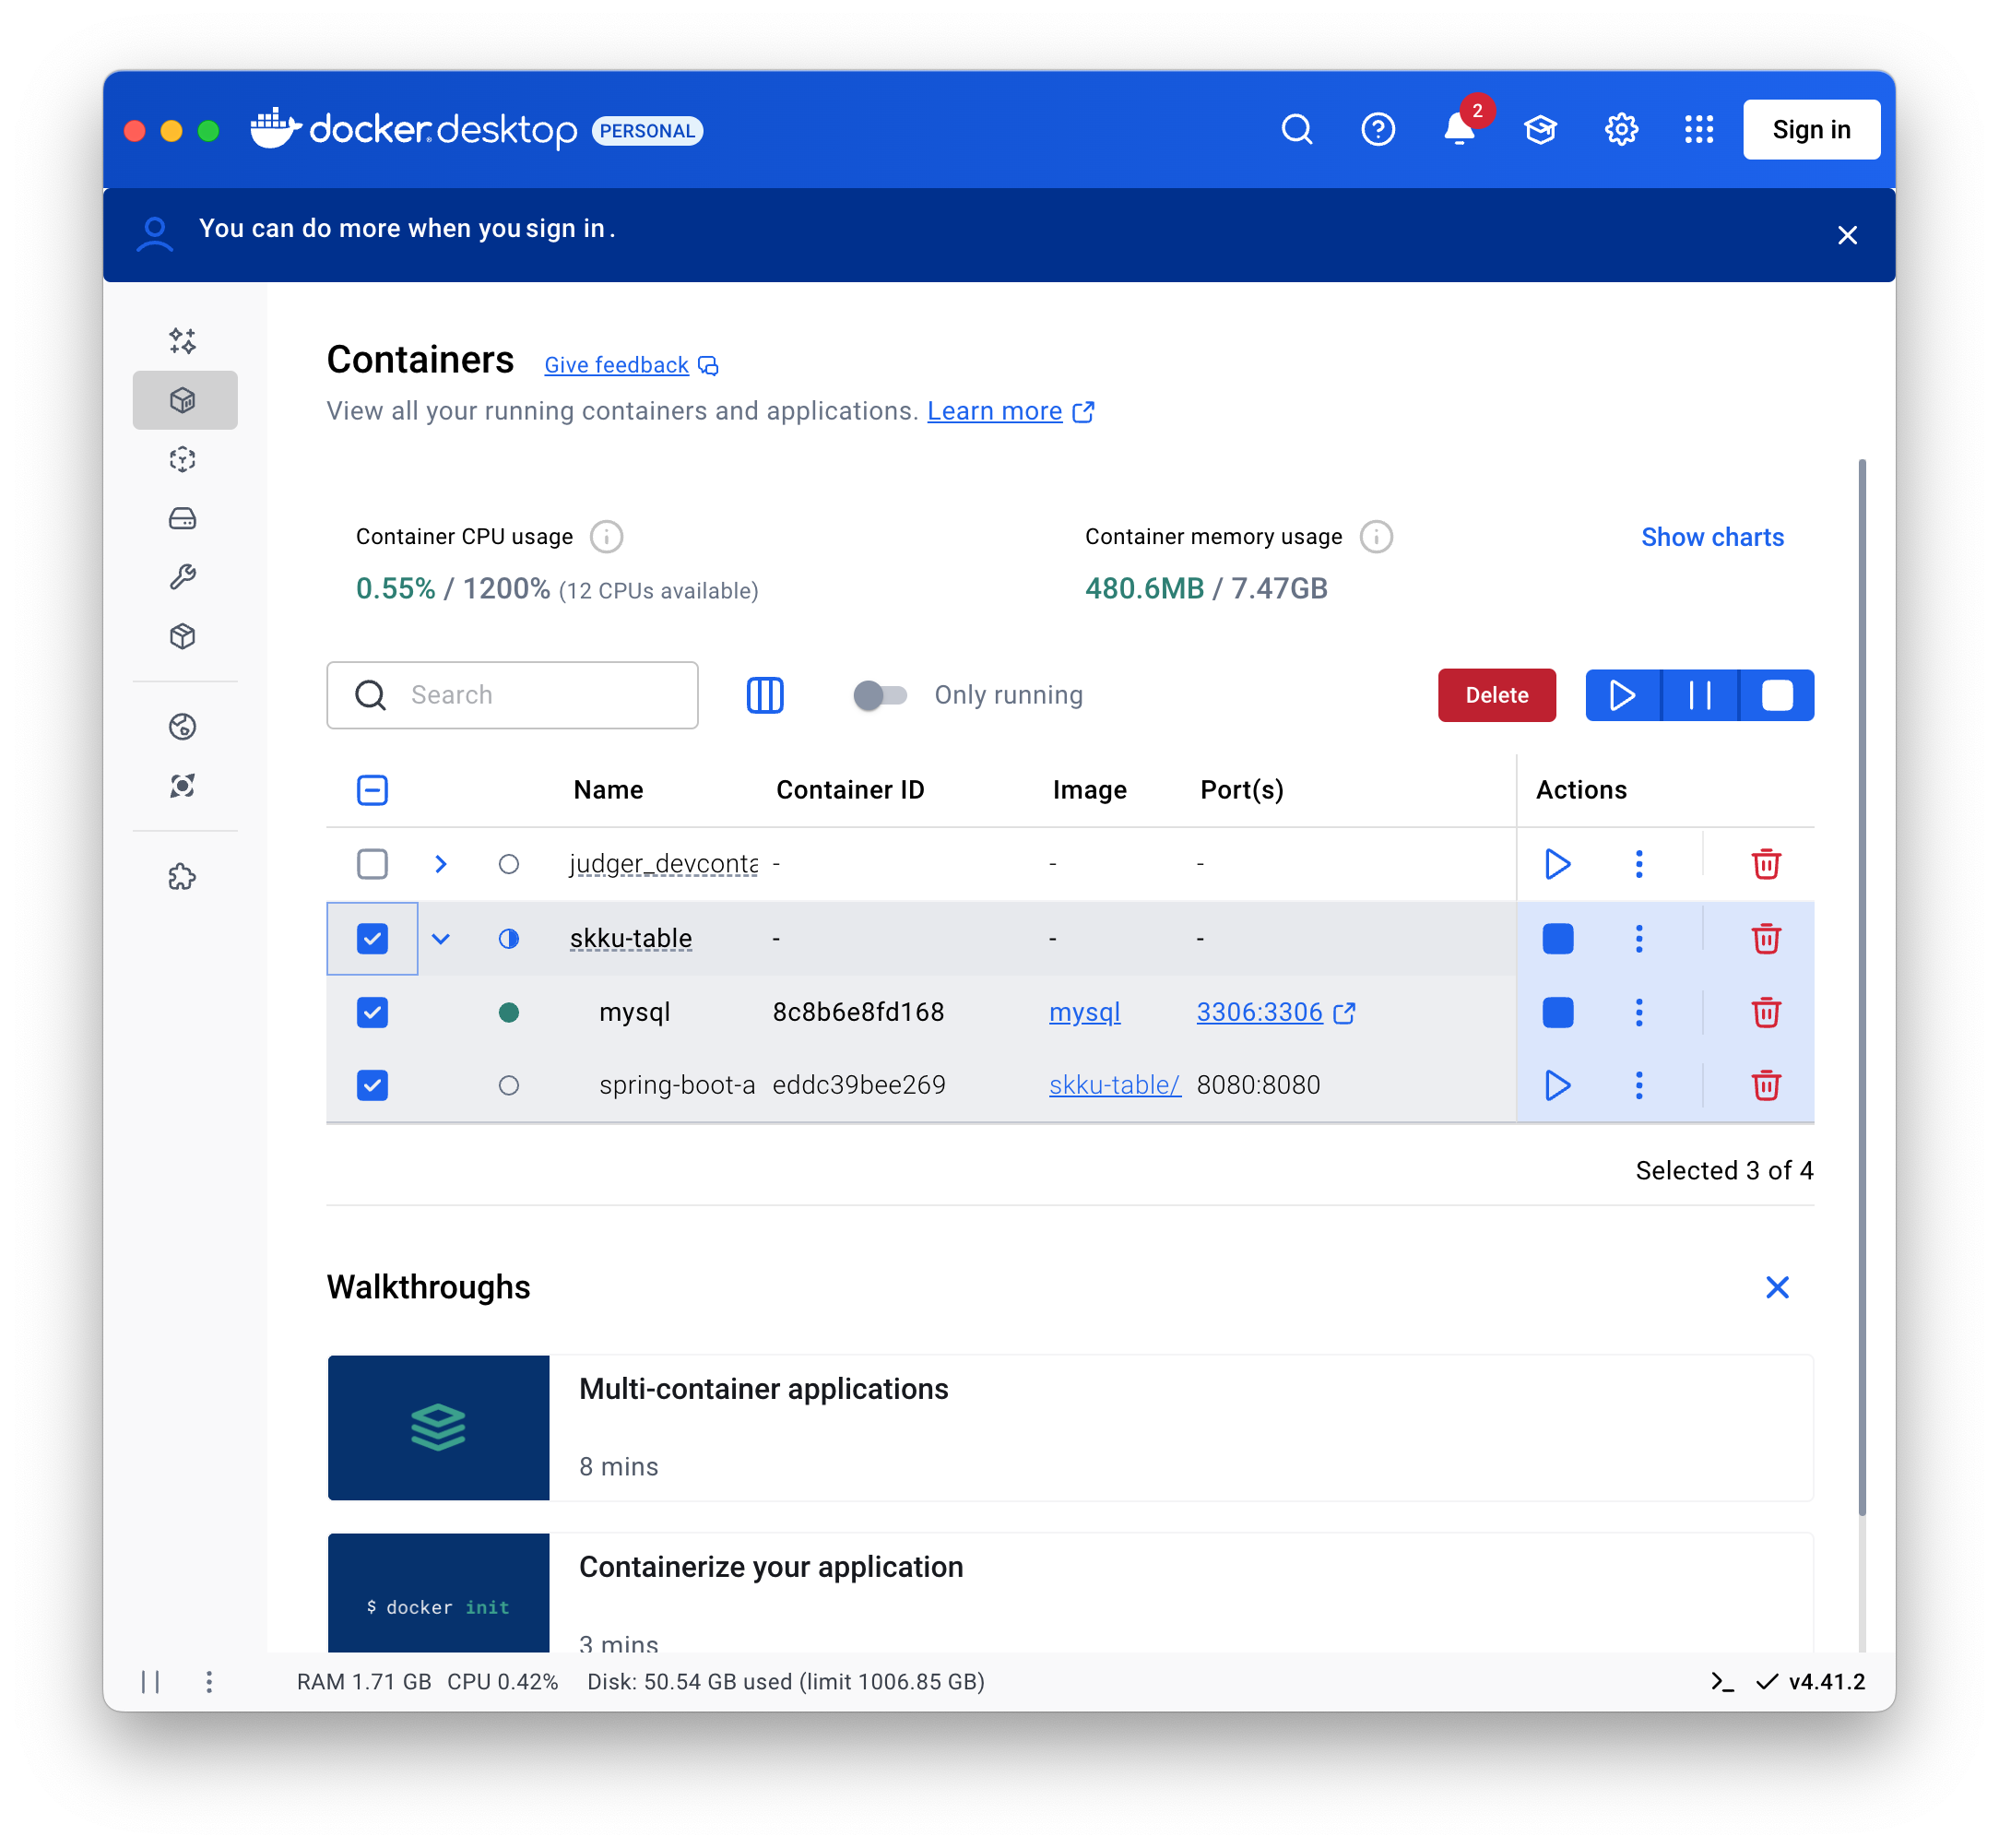Click the red Delete button
The width and height of the screenshot is (1999, 1848).
pyautogui.click(x=1496, y=695)
